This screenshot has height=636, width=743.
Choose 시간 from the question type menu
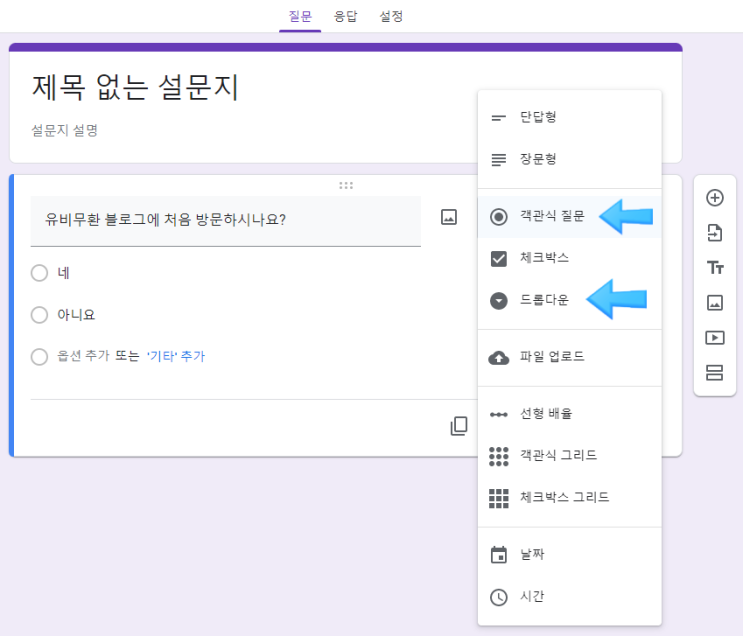[570, 596]
